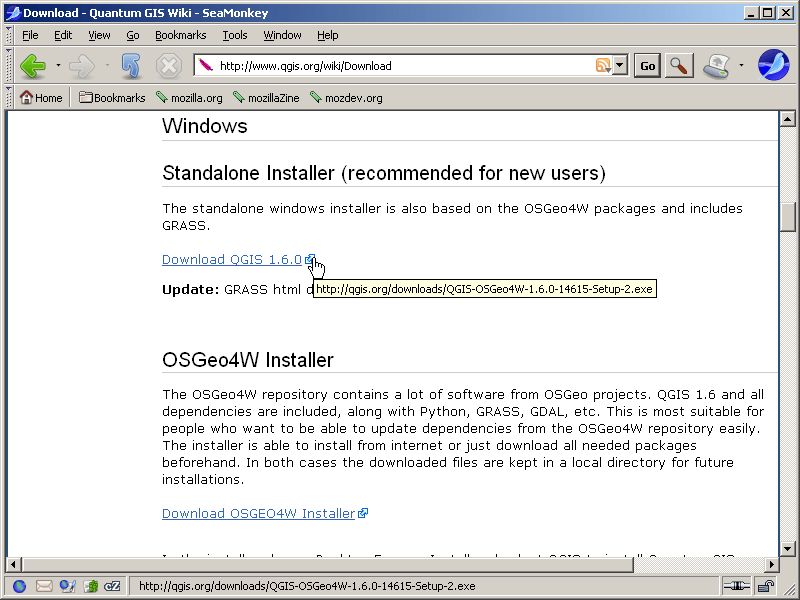Expand the Print button dropdown arrow

click(x=741, y=65)
